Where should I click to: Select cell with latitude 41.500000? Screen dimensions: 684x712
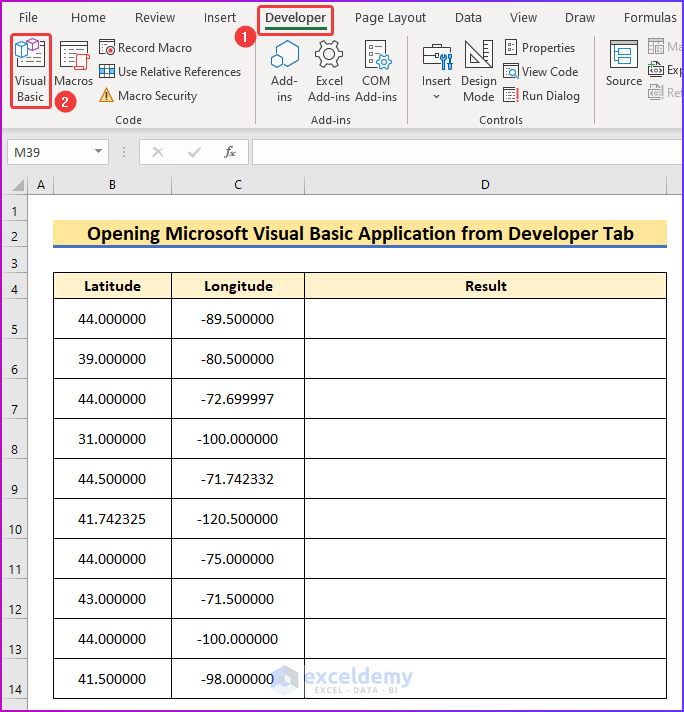pyautogui.click(x=112, y=679)
